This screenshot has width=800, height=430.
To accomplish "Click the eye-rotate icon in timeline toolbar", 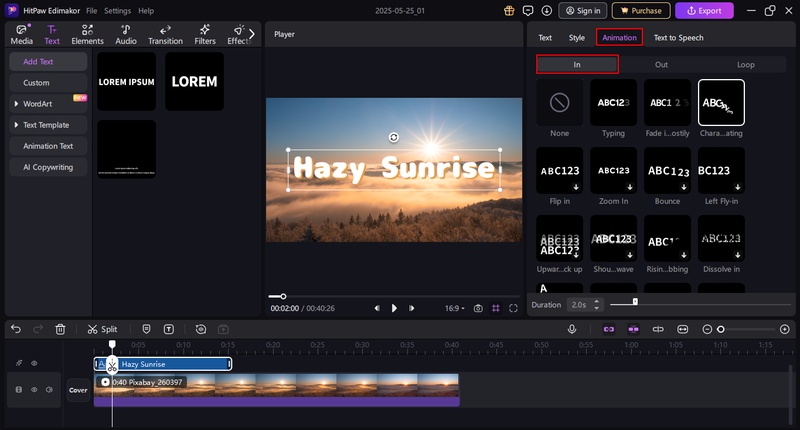I will [201, 329].
